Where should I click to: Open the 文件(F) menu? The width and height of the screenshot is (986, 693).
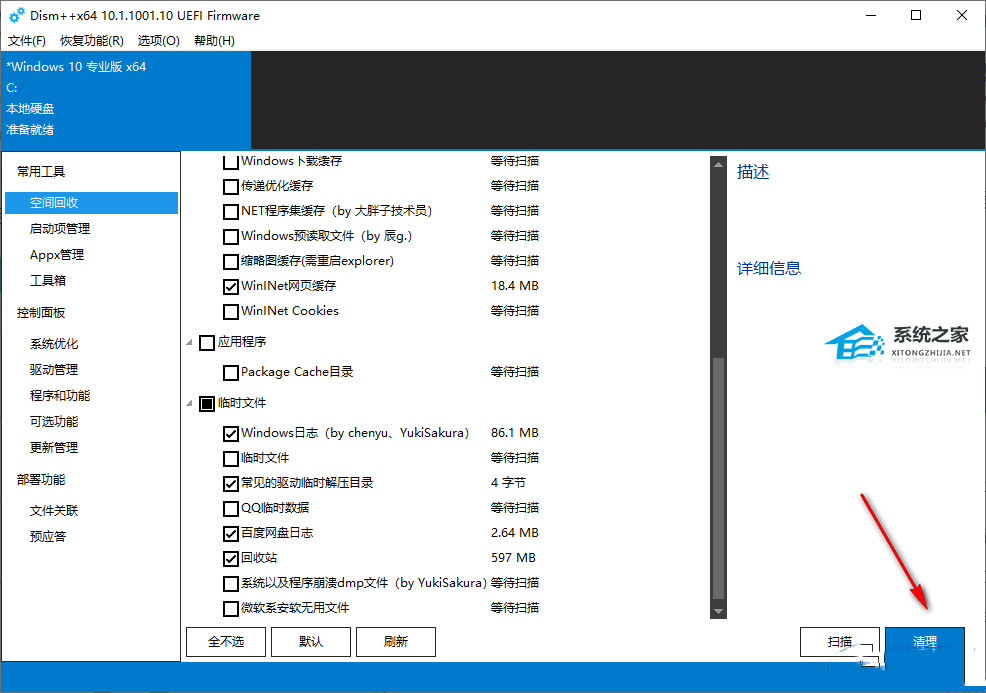[26, 41]
